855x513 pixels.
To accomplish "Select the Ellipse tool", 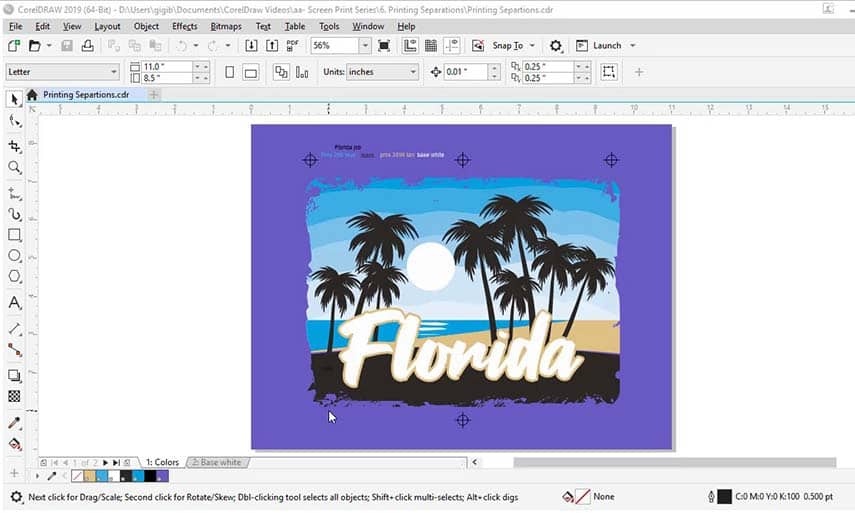I will point(15,256).
